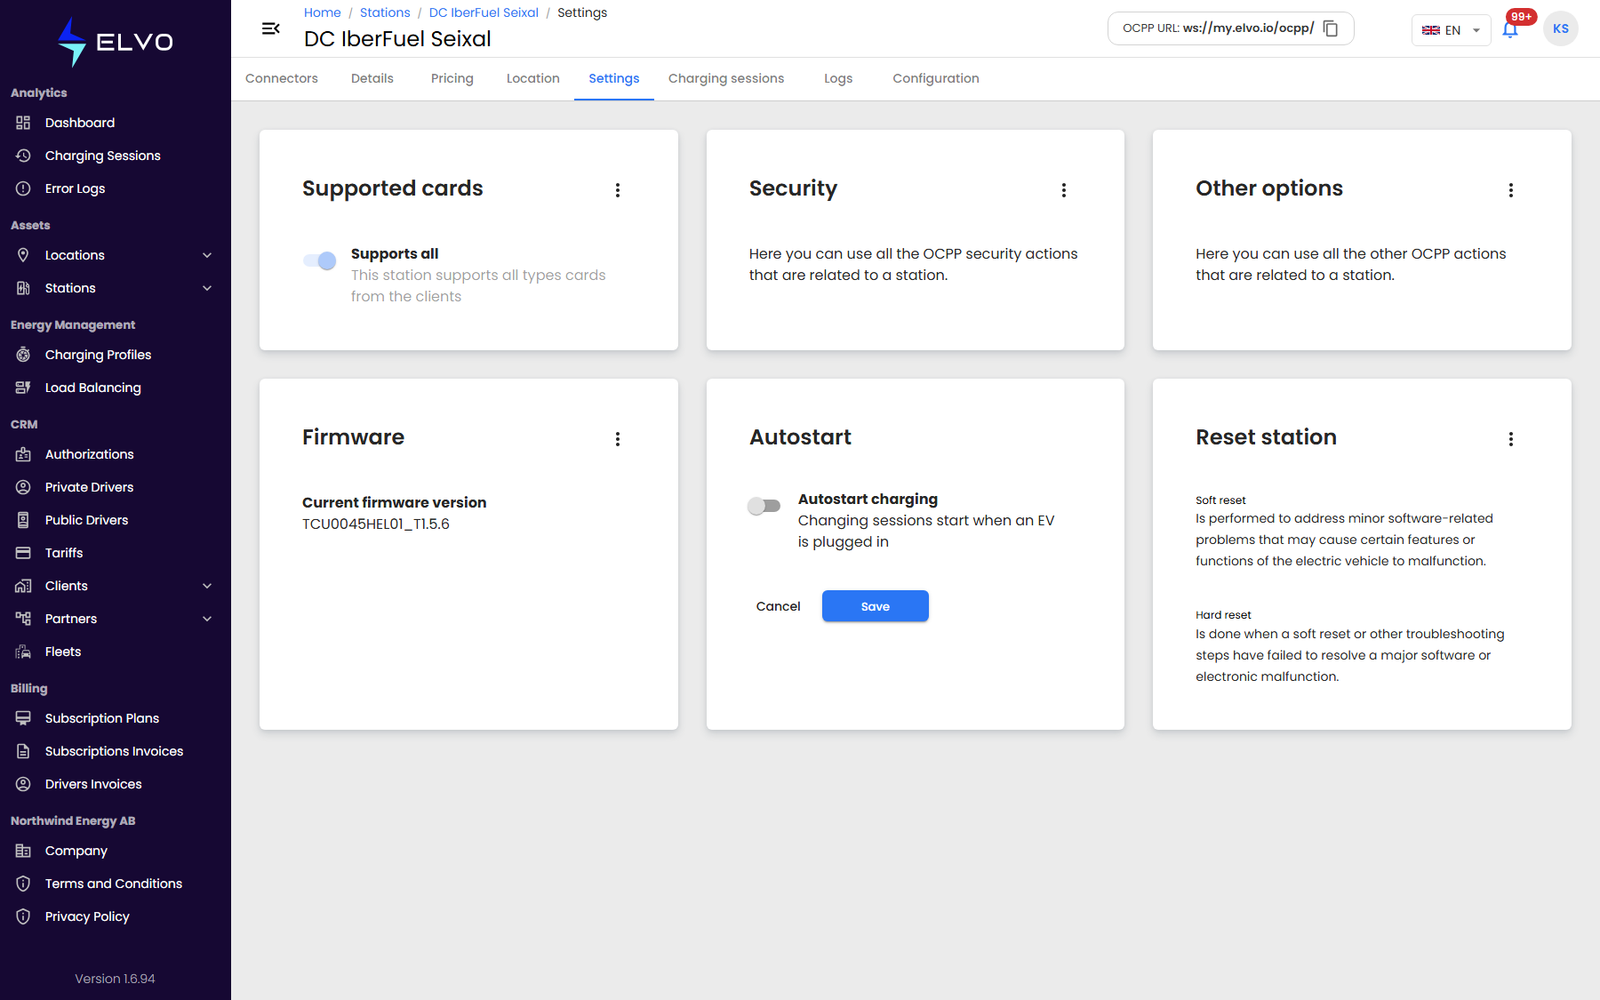Image resolution: width=1600 pixels, height=1000 pixels.
Task: Click the Tariffs card icon
Action: point(23,553)
